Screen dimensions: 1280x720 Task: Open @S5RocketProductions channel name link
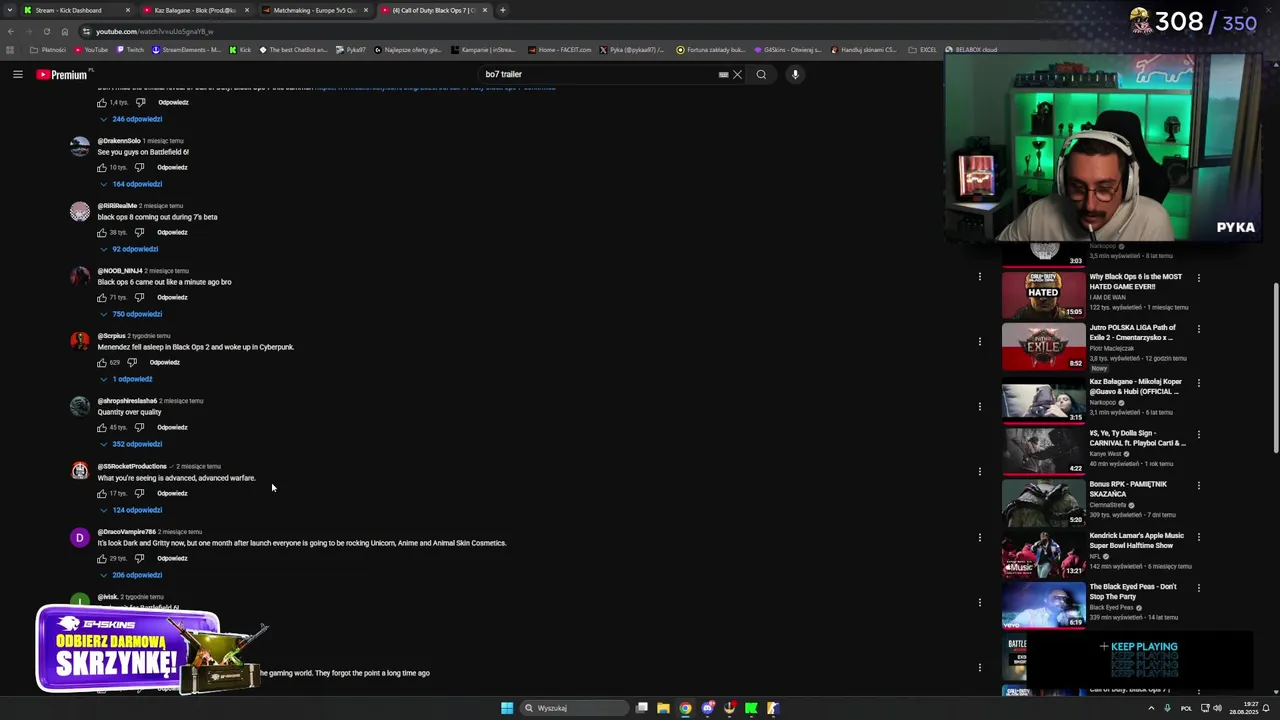tap(132, 466)
